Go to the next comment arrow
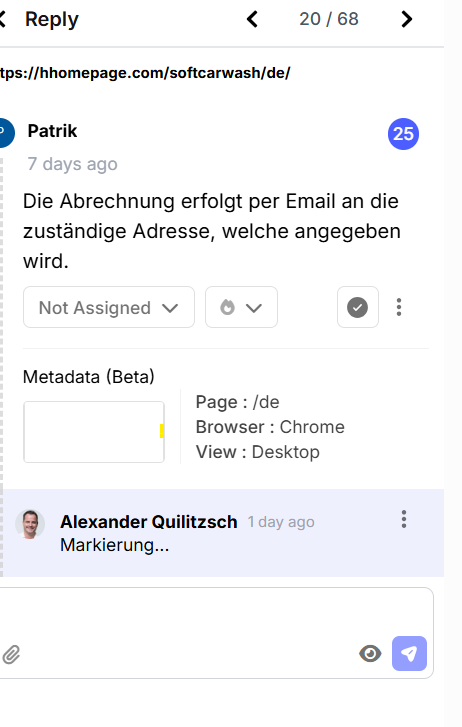462x727 pixels. (406, 19)
